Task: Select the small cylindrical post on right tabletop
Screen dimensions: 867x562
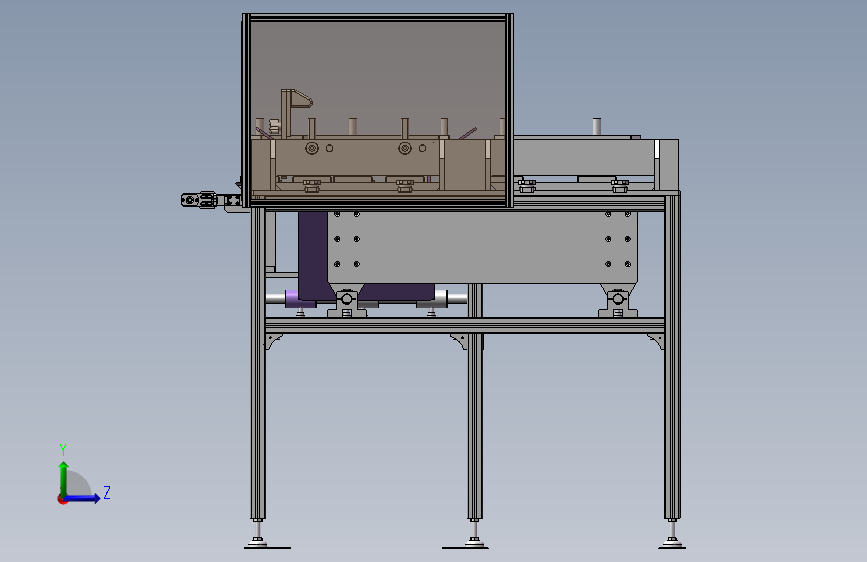Action: (x=597, y=126)
